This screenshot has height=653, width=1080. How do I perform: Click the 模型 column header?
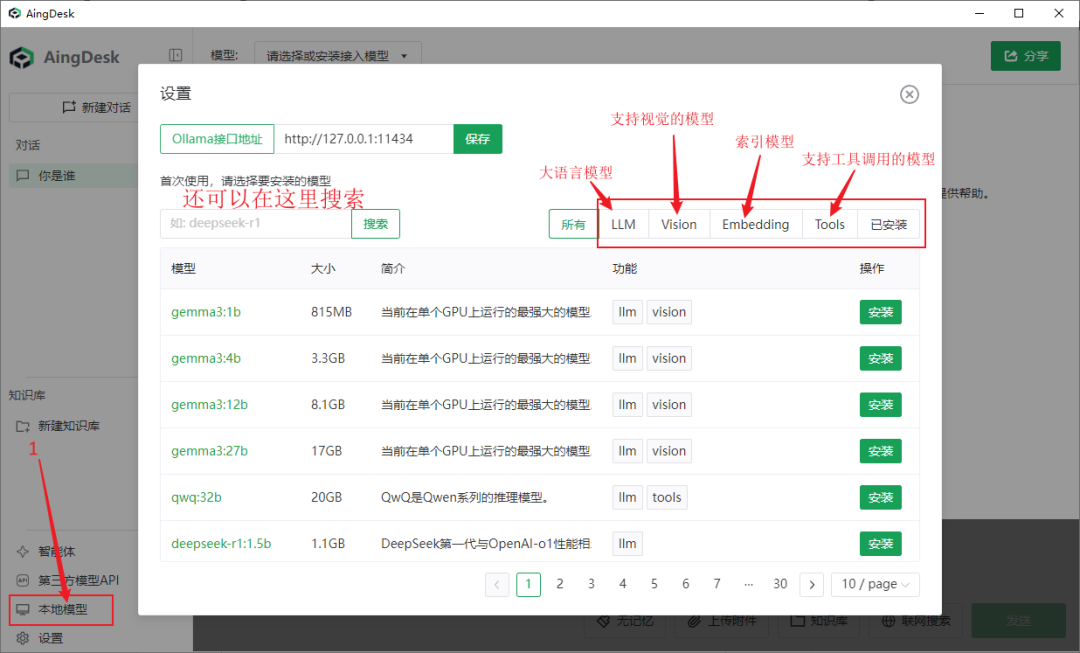tap(183, 268)
